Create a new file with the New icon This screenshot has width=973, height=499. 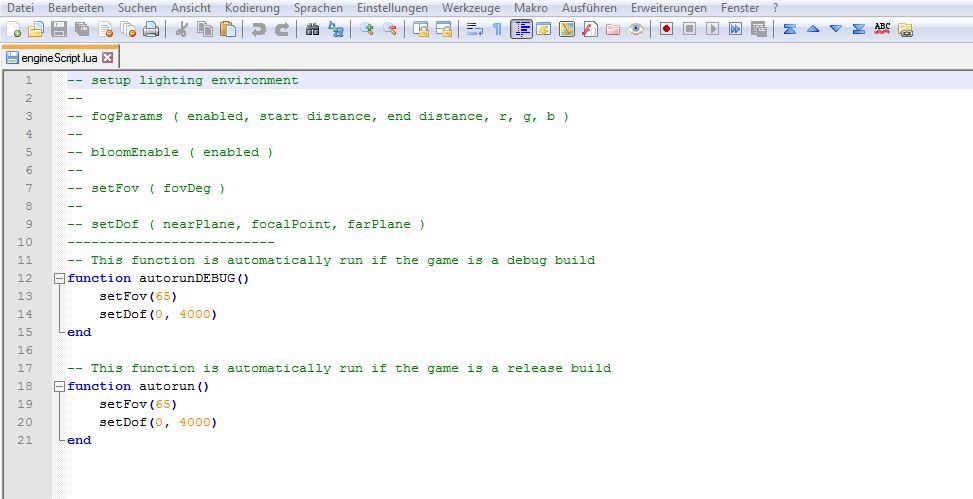(13, 29)
